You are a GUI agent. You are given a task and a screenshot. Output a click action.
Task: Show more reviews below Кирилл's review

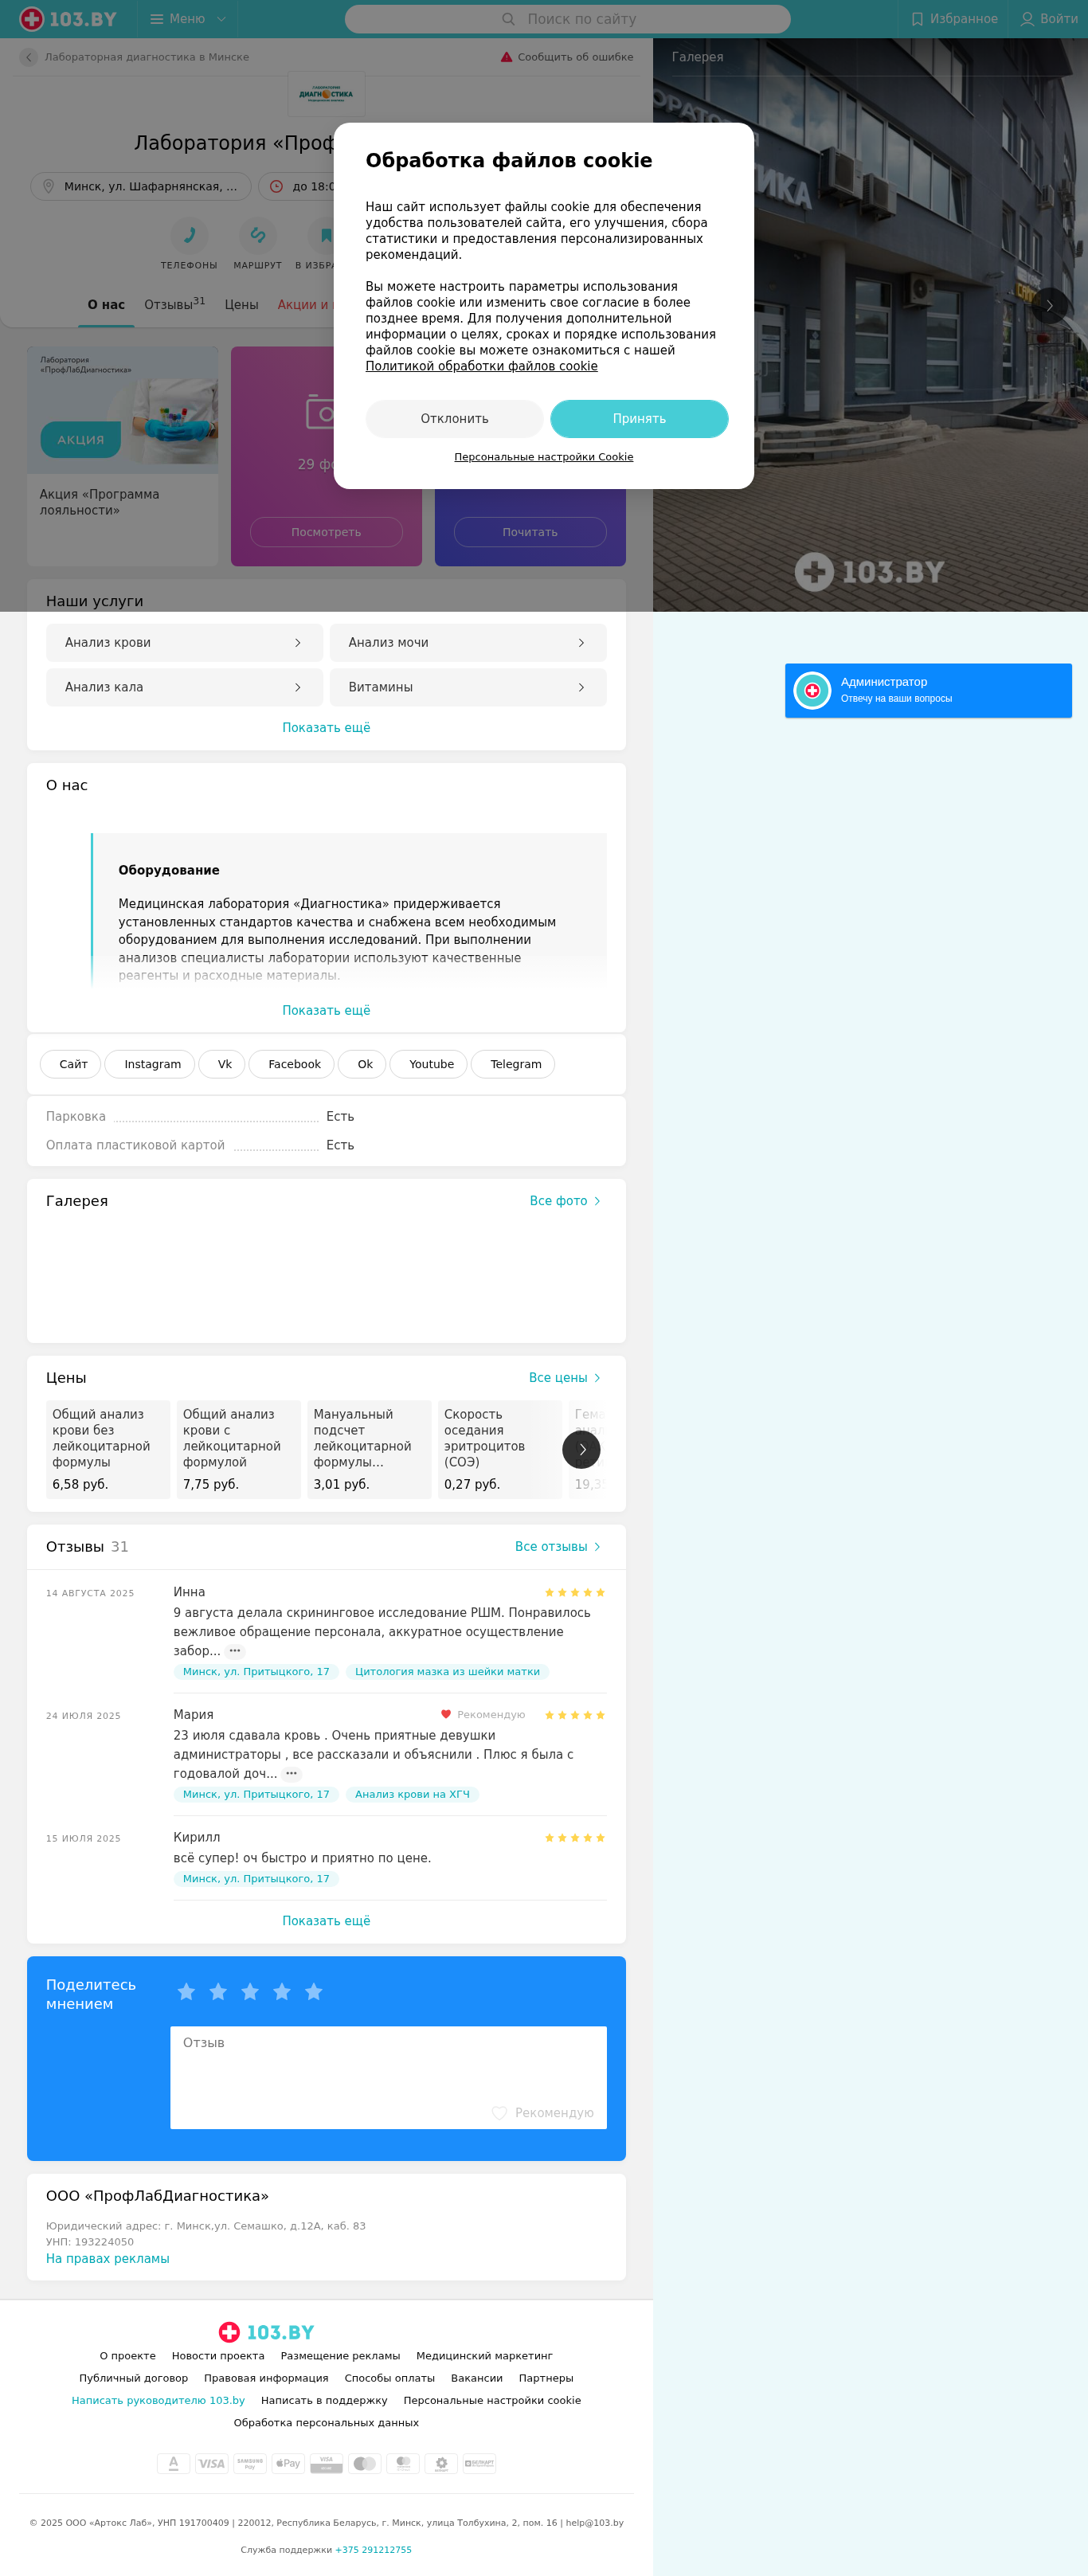click(x=326, y=1921)
